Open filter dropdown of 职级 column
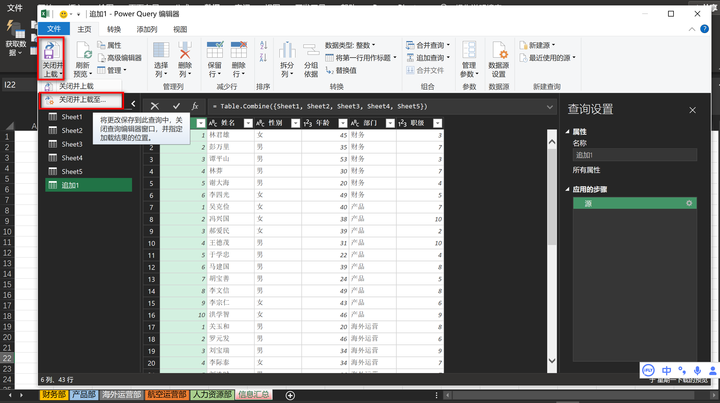This screenshot has width=720, height=403. (x=438, y=123)
